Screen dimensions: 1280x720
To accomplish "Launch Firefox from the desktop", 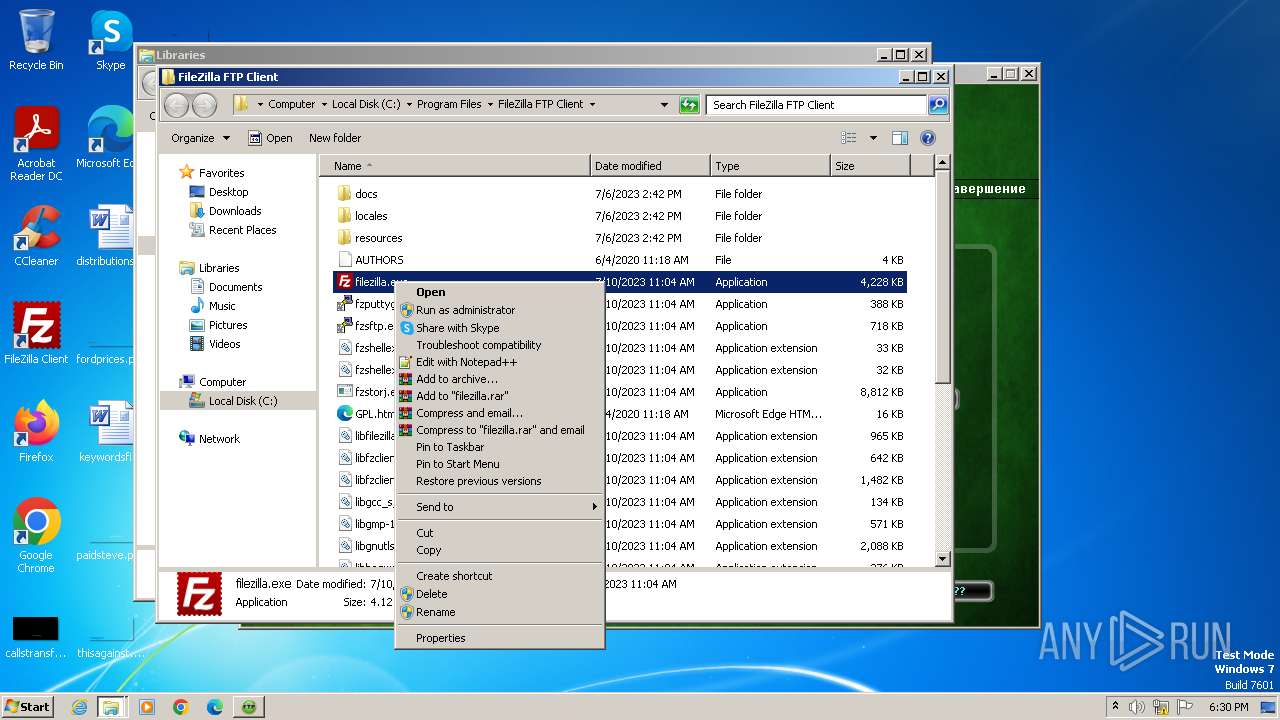I will [36, 432].
